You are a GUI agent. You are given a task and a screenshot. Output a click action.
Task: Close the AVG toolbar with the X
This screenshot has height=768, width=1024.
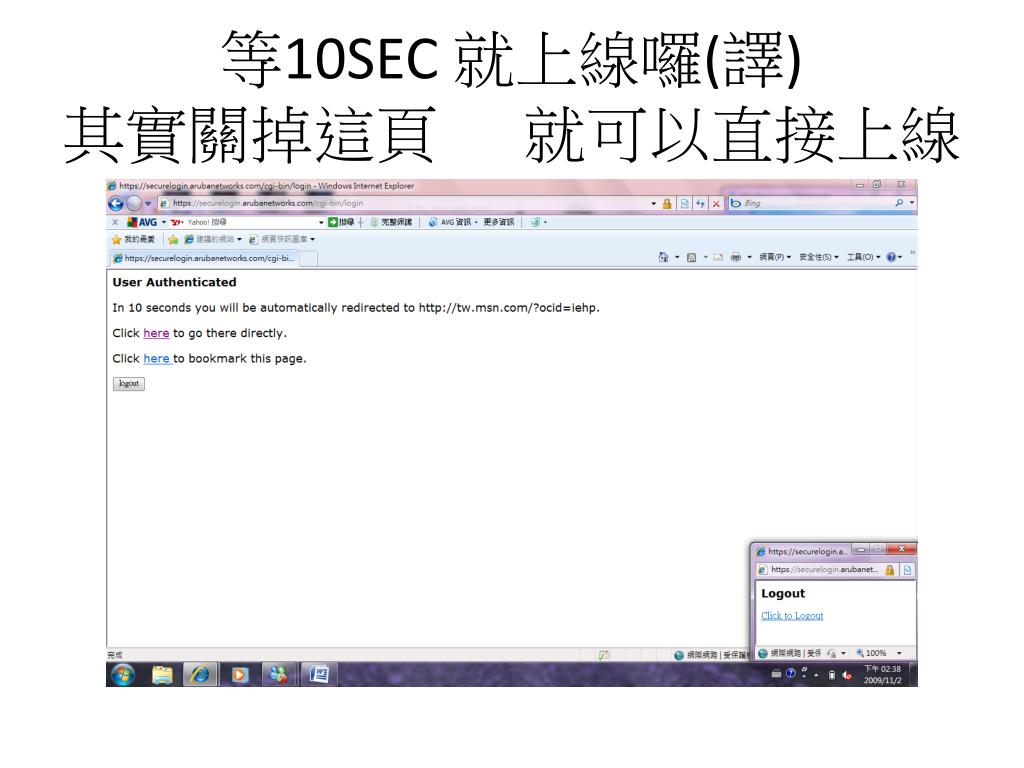tap(116, 222)
